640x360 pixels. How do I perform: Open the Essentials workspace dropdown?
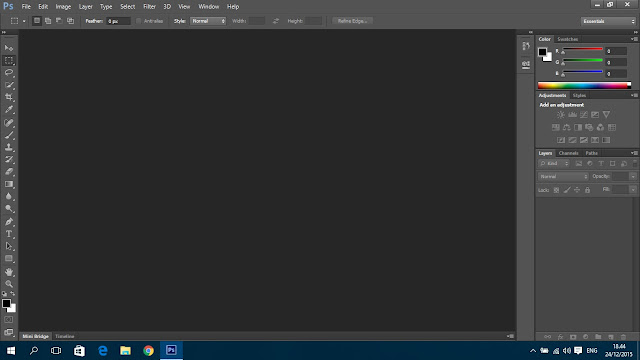click(608, 21)
